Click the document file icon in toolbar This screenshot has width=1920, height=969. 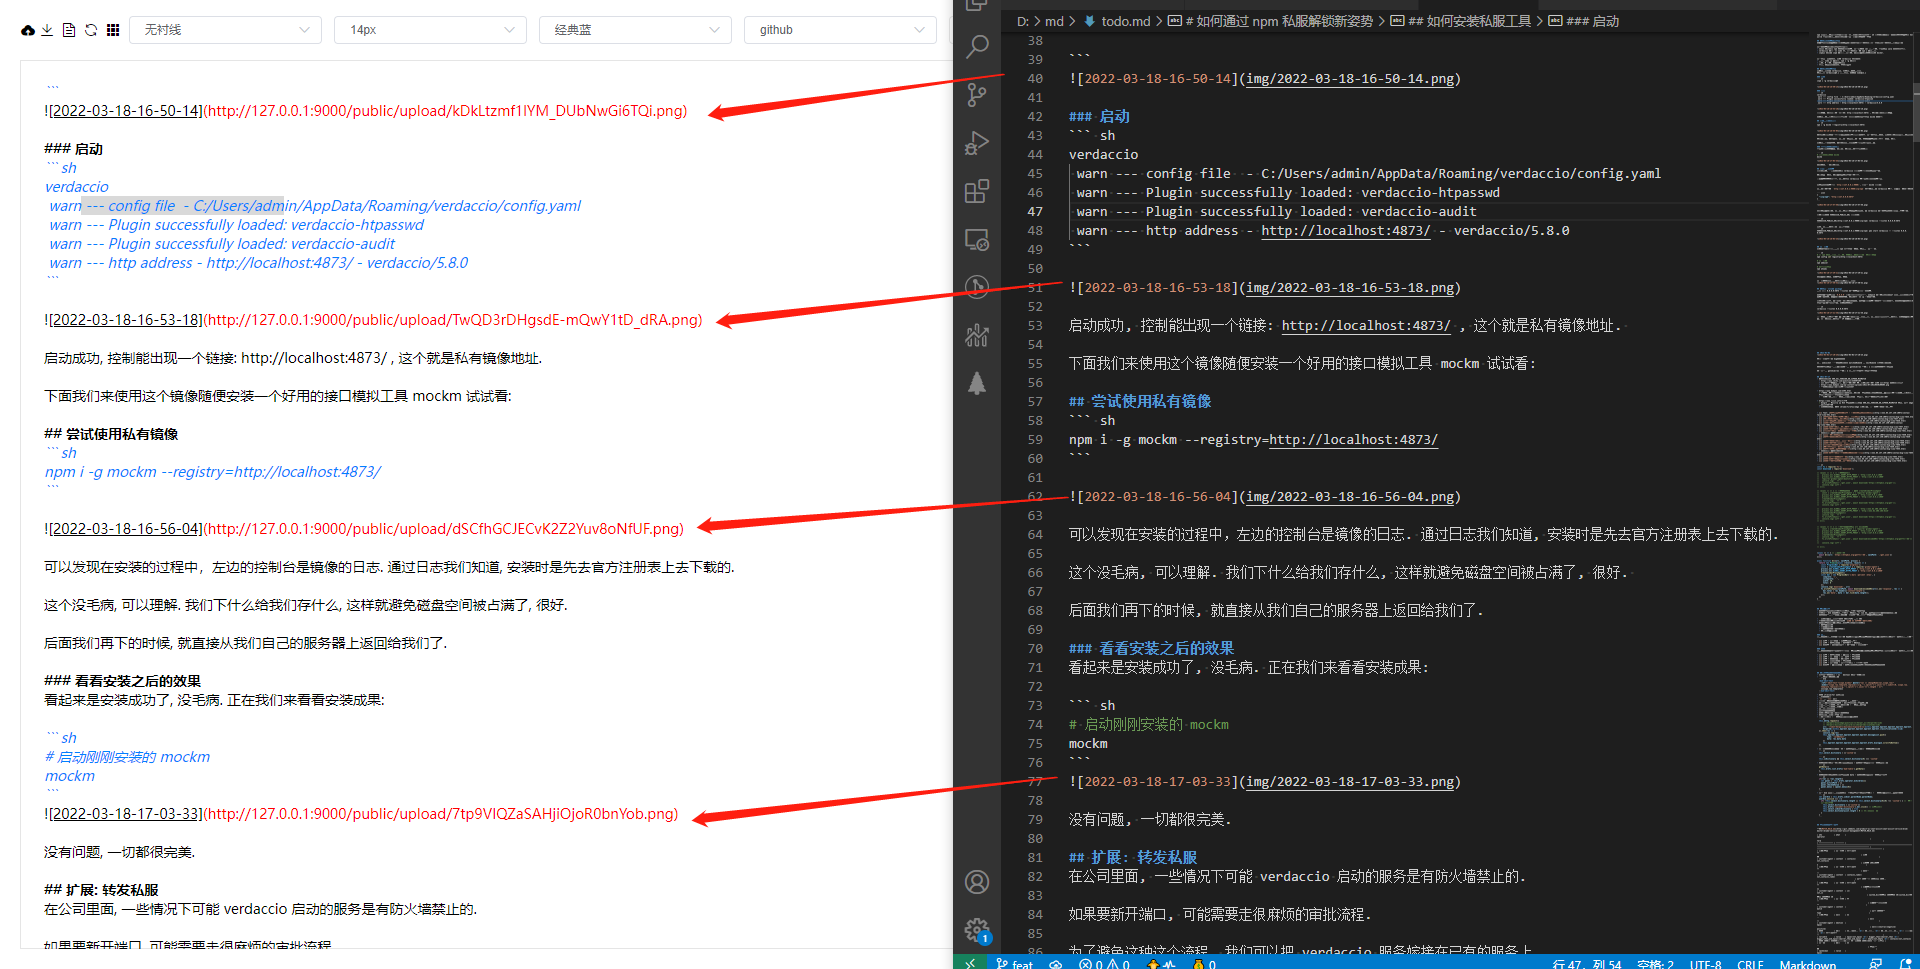click(69, 30)
